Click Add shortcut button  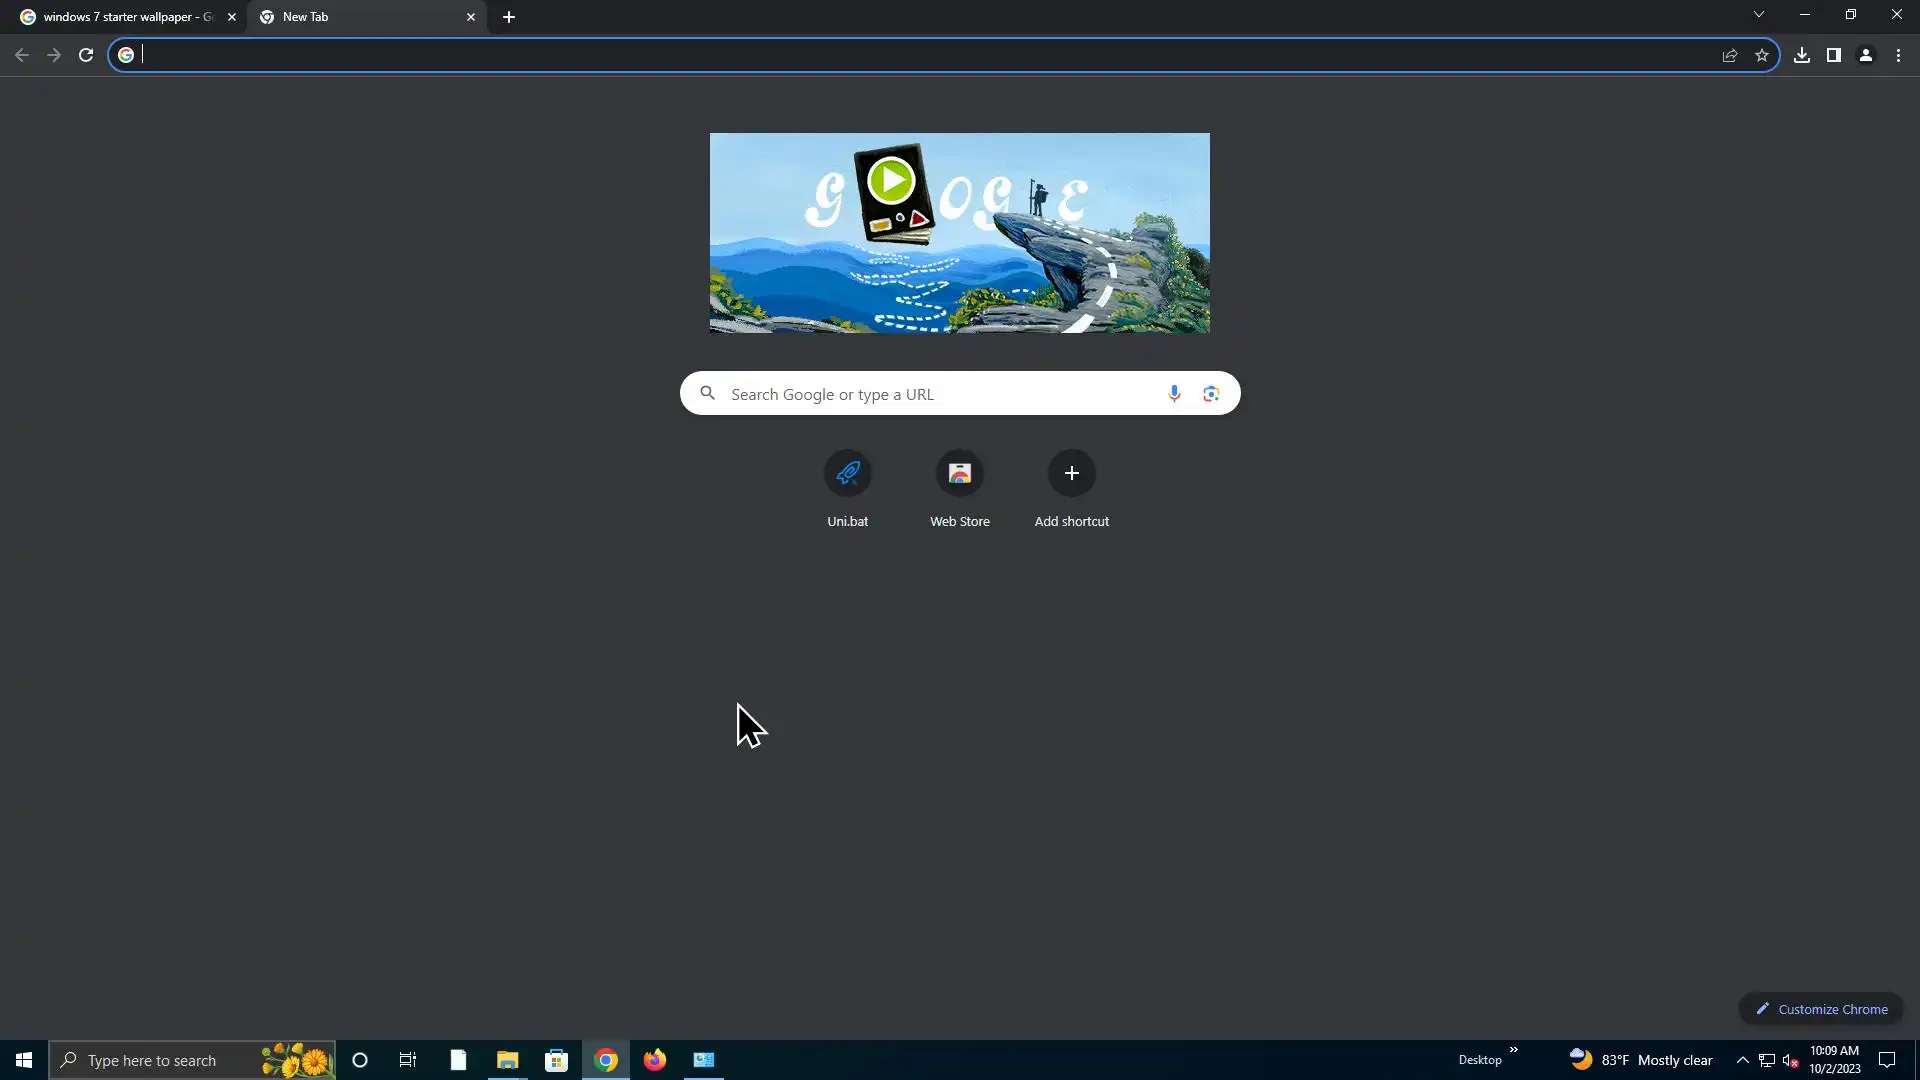[1072, 474]
